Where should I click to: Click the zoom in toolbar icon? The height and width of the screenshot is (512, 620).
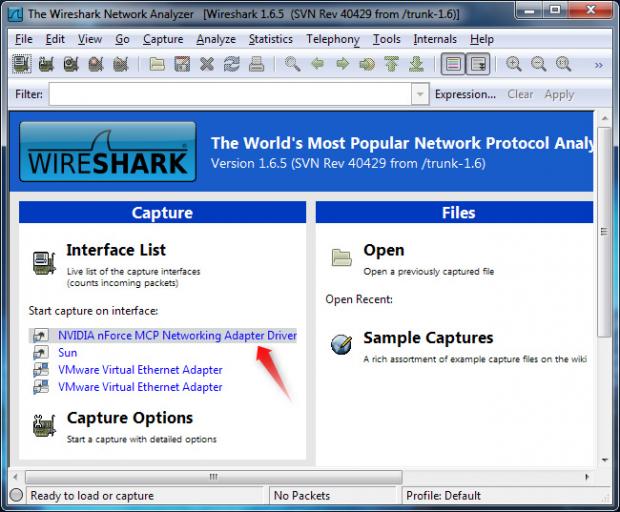514,65
